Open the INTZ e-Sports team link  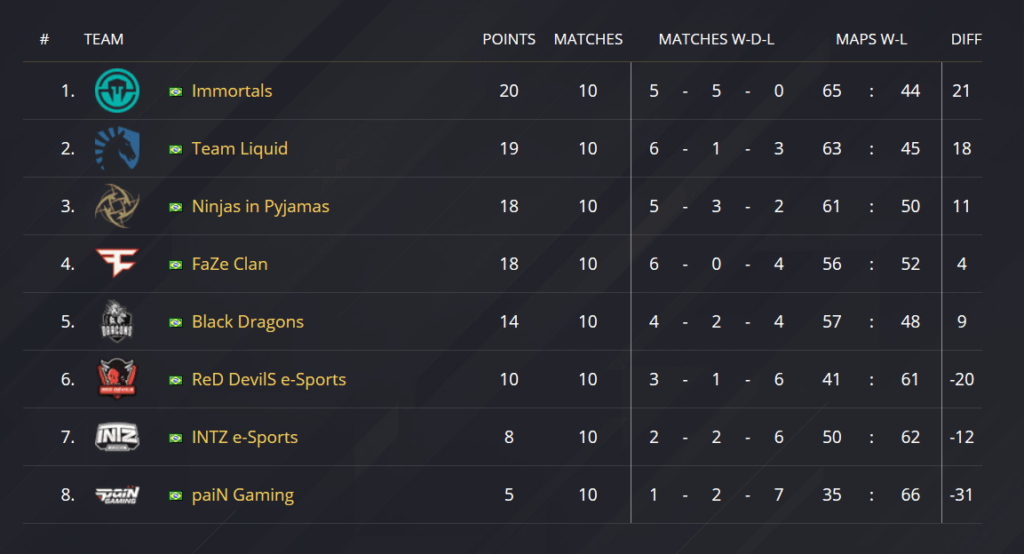[245, 437]
